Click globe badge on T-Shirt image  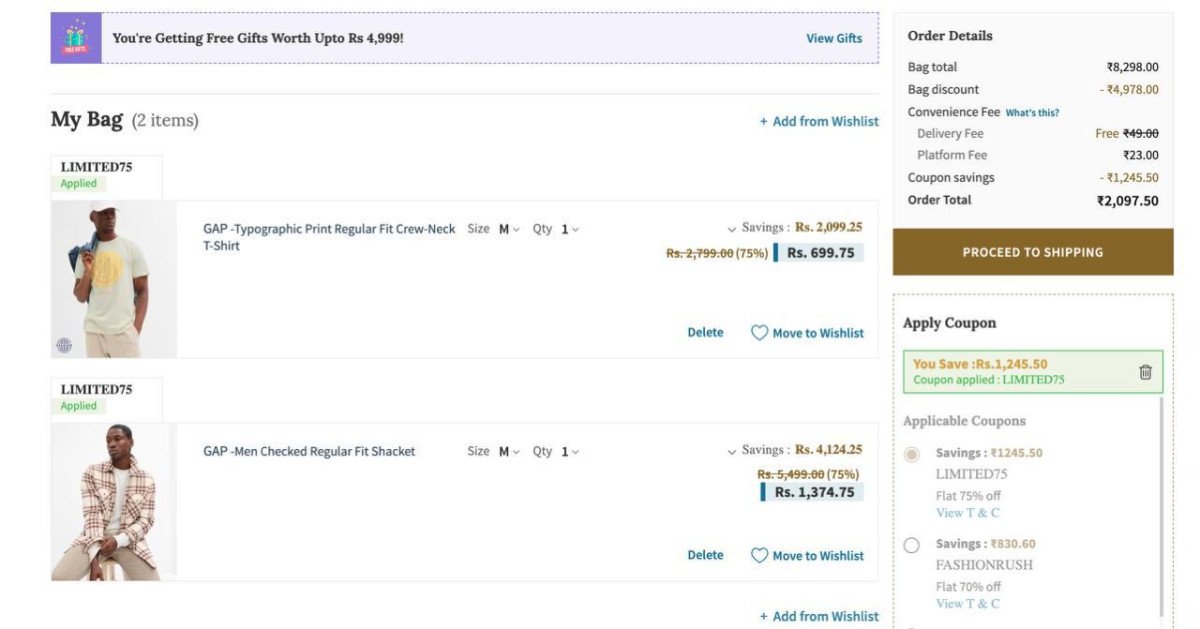tap(64, 345)
